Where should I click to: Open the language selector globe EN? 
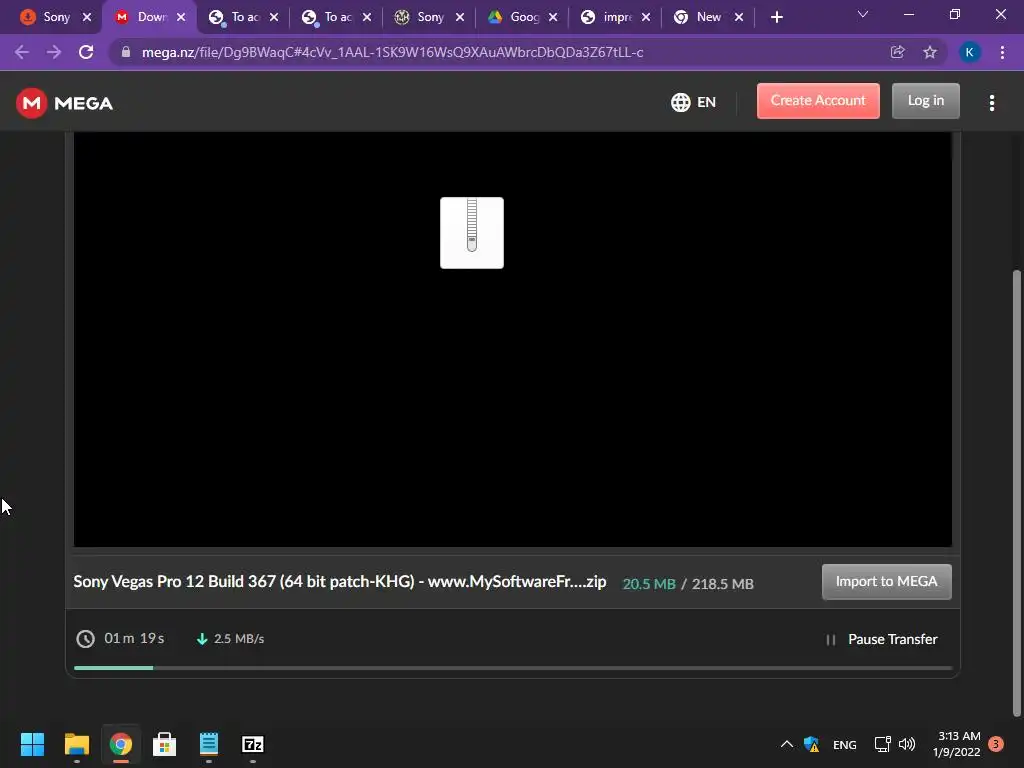(693, 102)
